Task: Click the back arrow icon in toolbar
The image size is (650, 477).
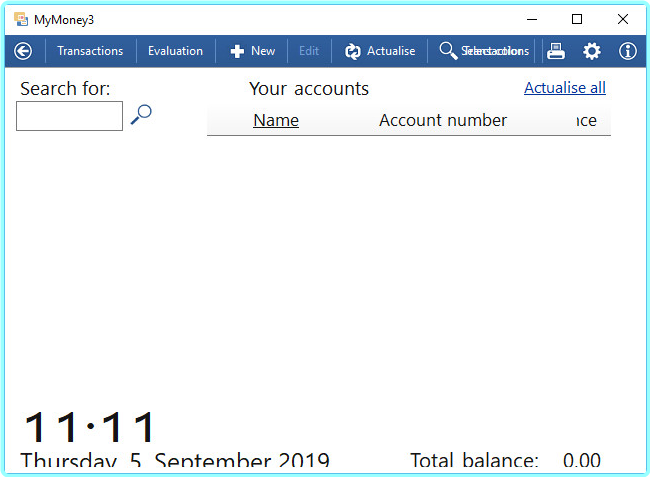Action: coord(23,51)
